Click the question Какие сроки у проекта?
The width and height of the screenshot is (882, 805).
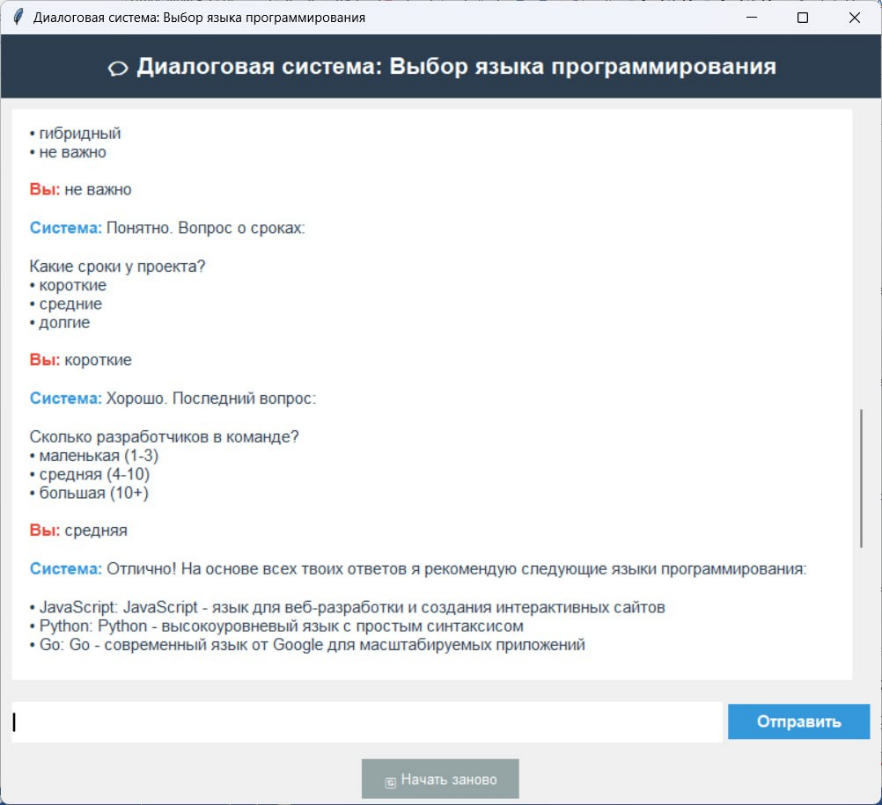point(124,266)
